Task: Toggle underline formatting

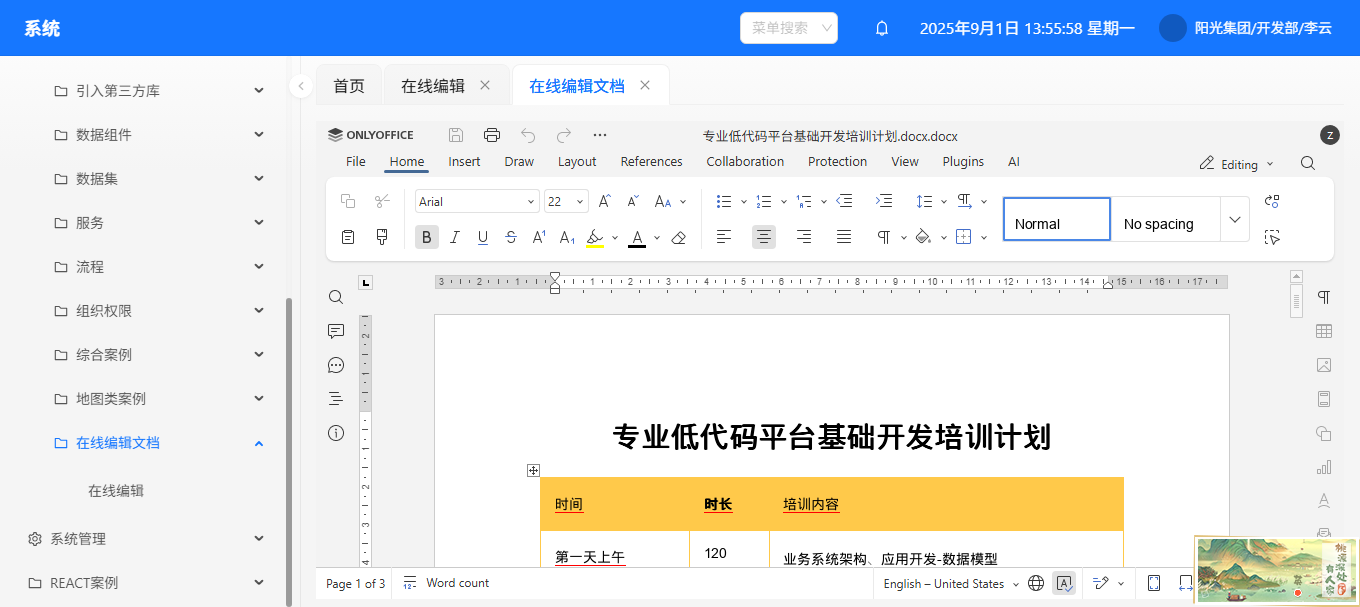Action: click(x=483, y=237)
